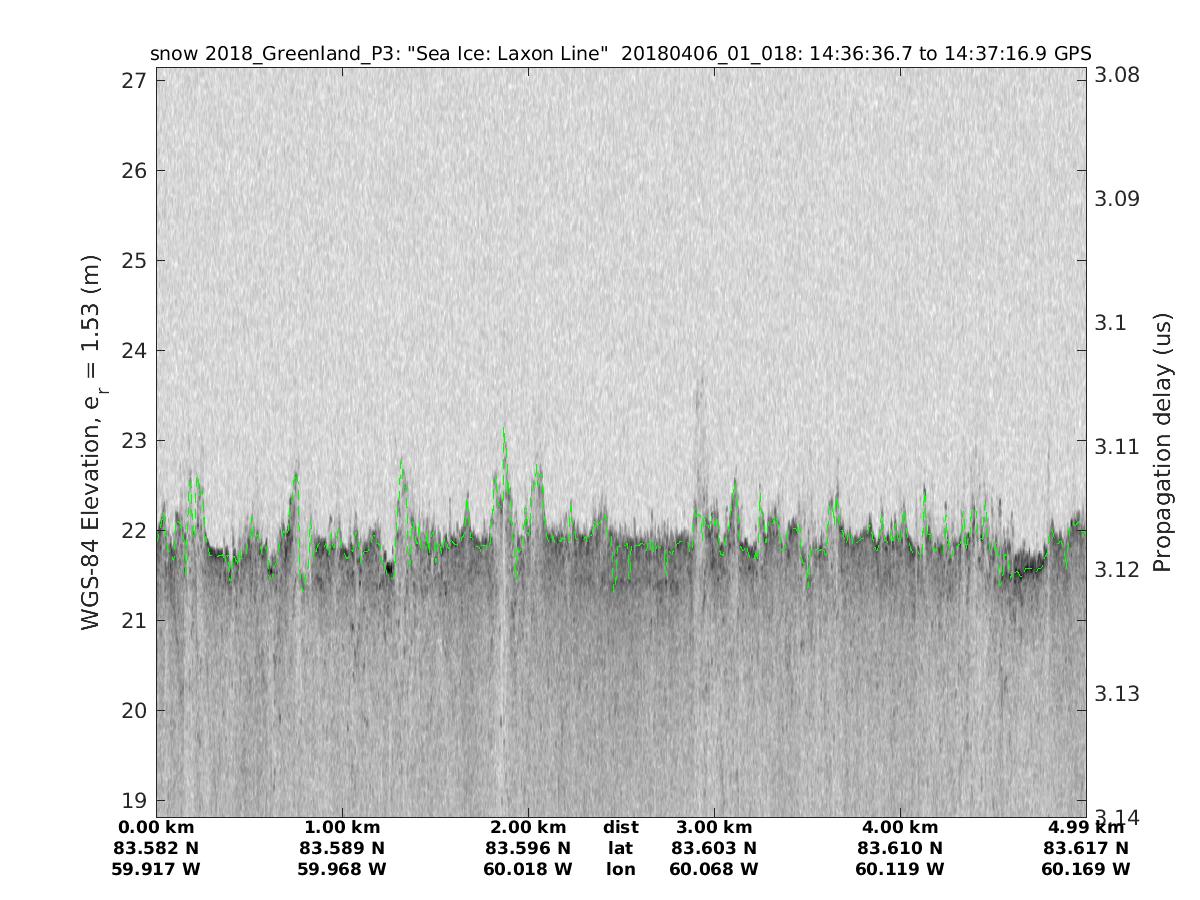Click the 27 elevation tick label

136,80
